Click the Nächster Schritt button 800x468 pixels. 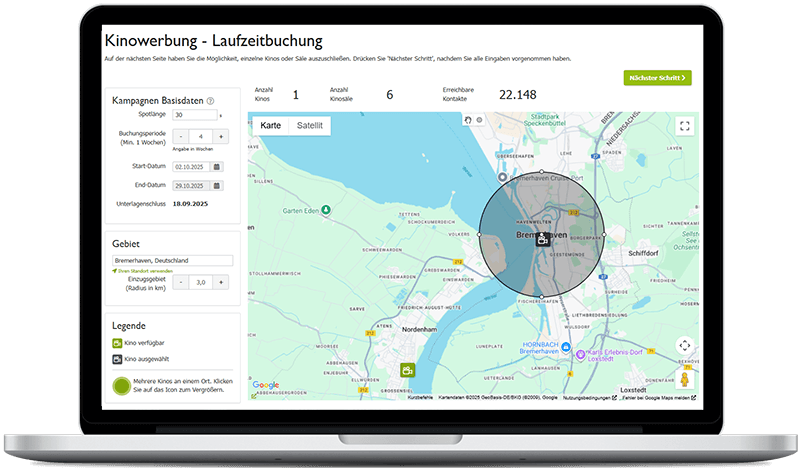point(657,78)
